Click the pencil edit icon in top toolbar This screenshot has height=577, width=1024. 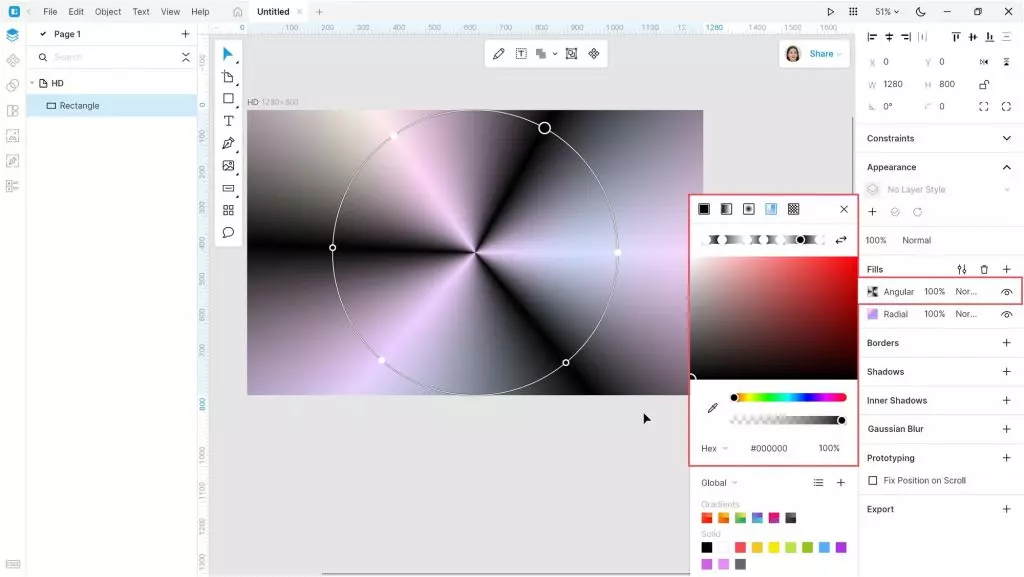click(x=498, y=54)
